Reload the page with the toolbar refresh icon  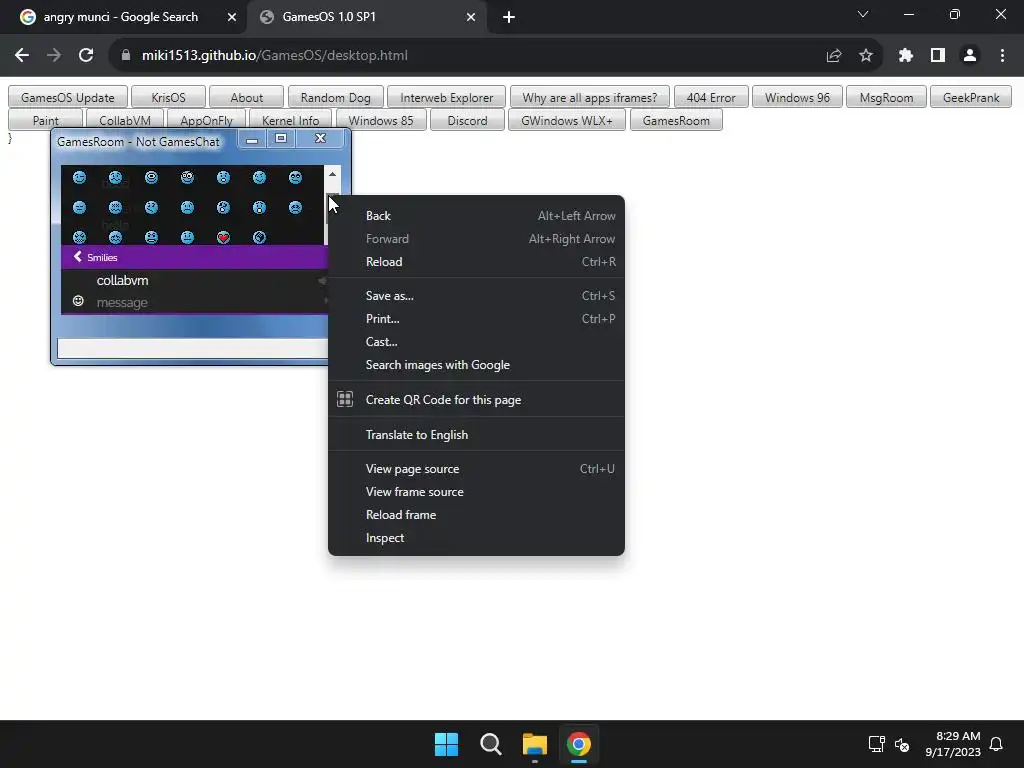[x=86, y=56]
